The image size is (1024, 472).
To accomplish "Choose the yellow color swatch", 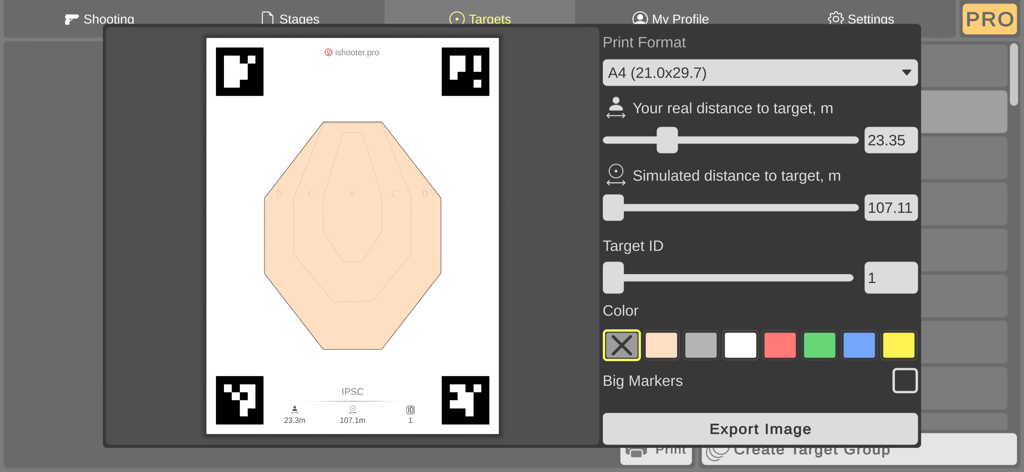I will click(899, 345).
